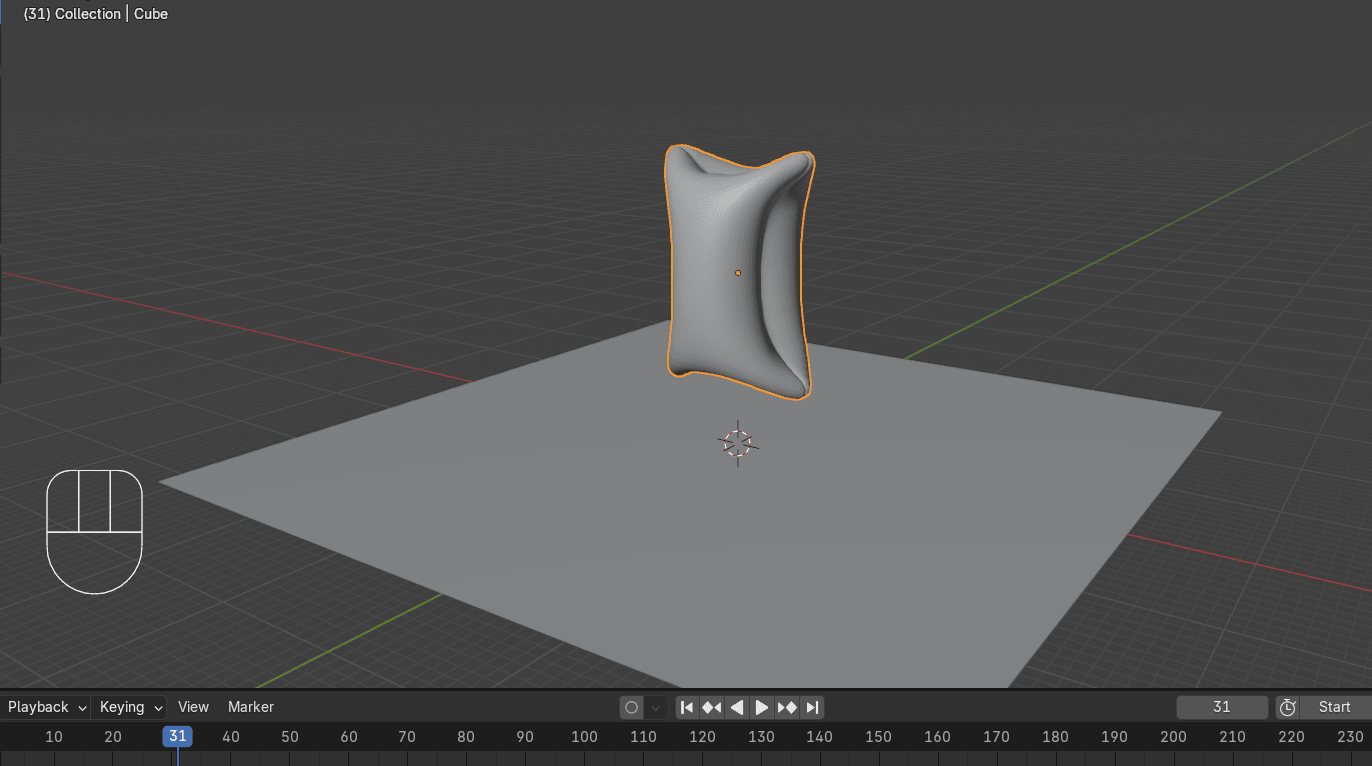Open the View menu in the timeline
The width and height of the screenshot is (1372, 766).
pyautogui.click(x=193, y=707)
